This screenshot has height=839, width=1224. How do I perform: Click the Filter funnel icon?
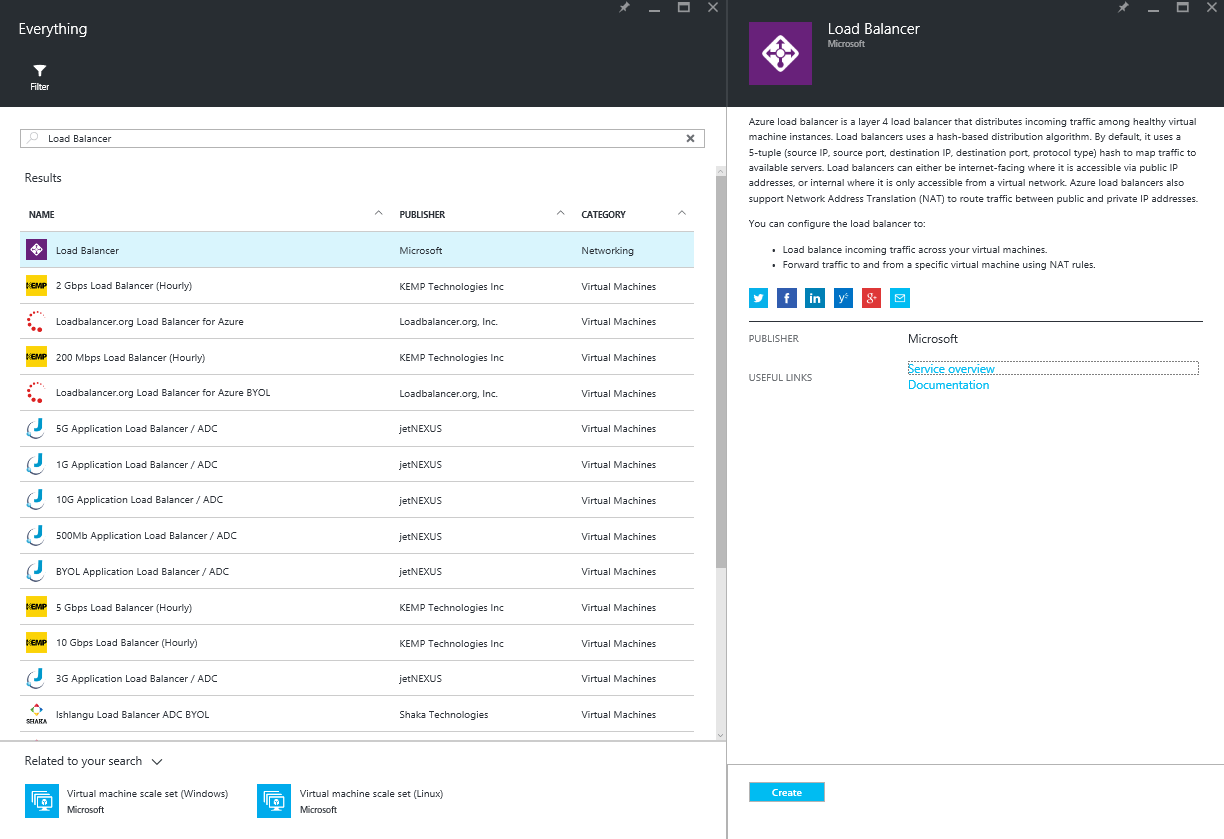tap(39, 71)
